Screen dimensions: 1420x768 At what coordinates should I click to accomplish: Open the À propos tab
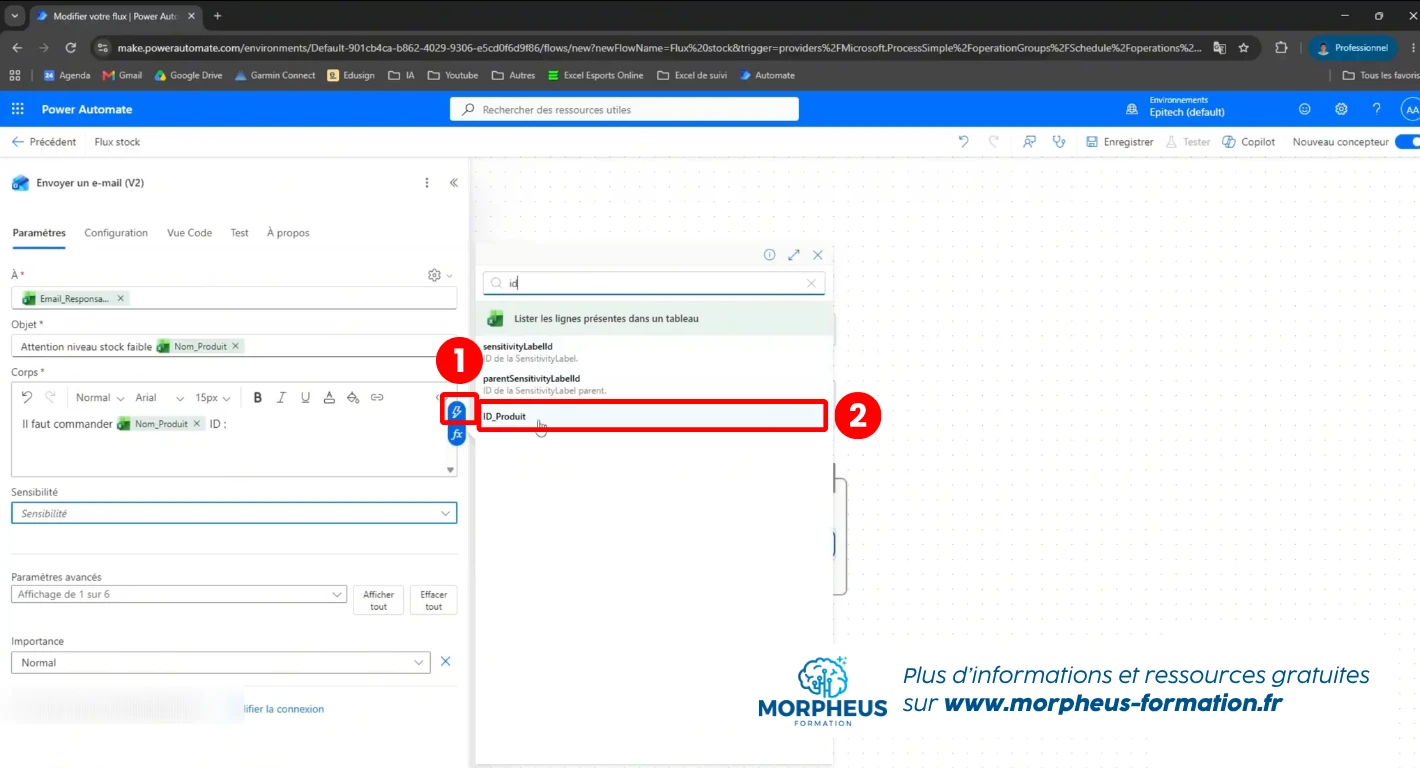pyautogui.click(x=288, y=233)
